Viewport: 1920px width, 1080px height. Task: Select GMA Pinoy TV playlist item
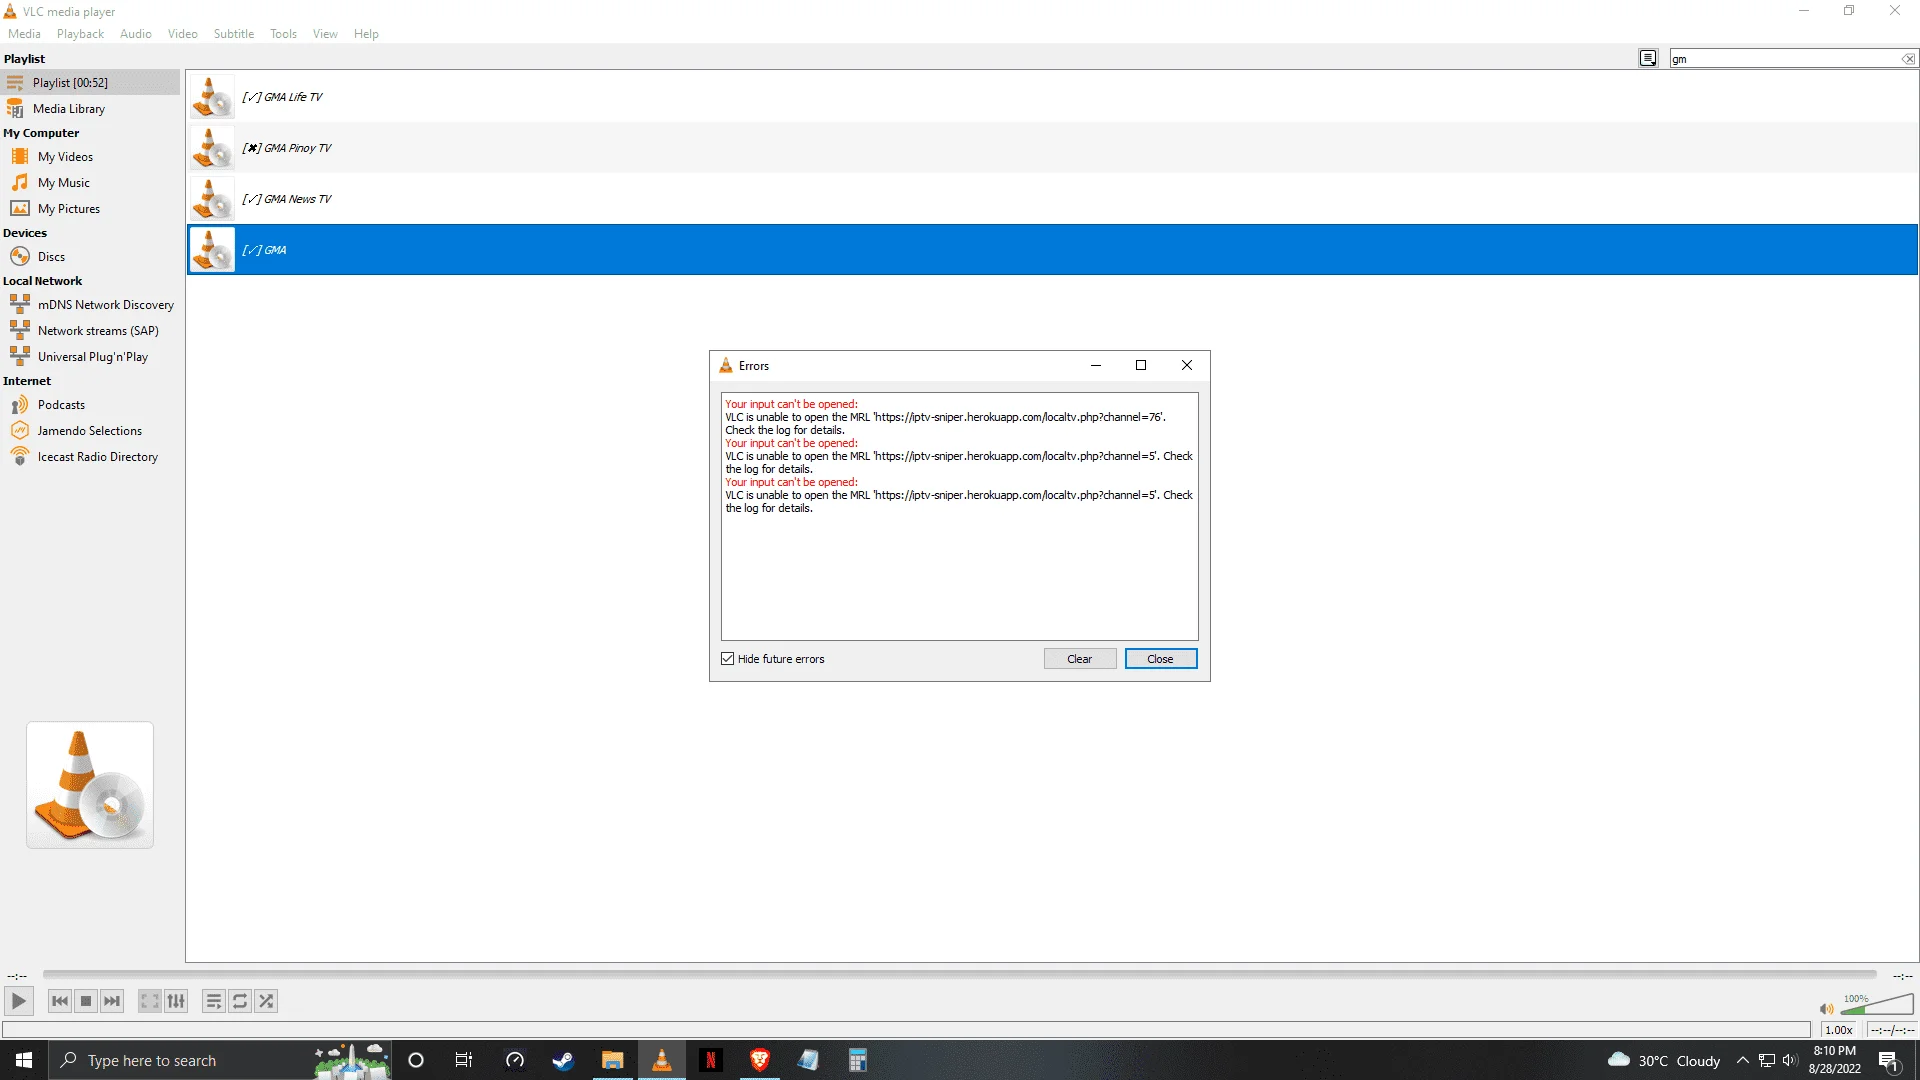(x=1052, y=148)
